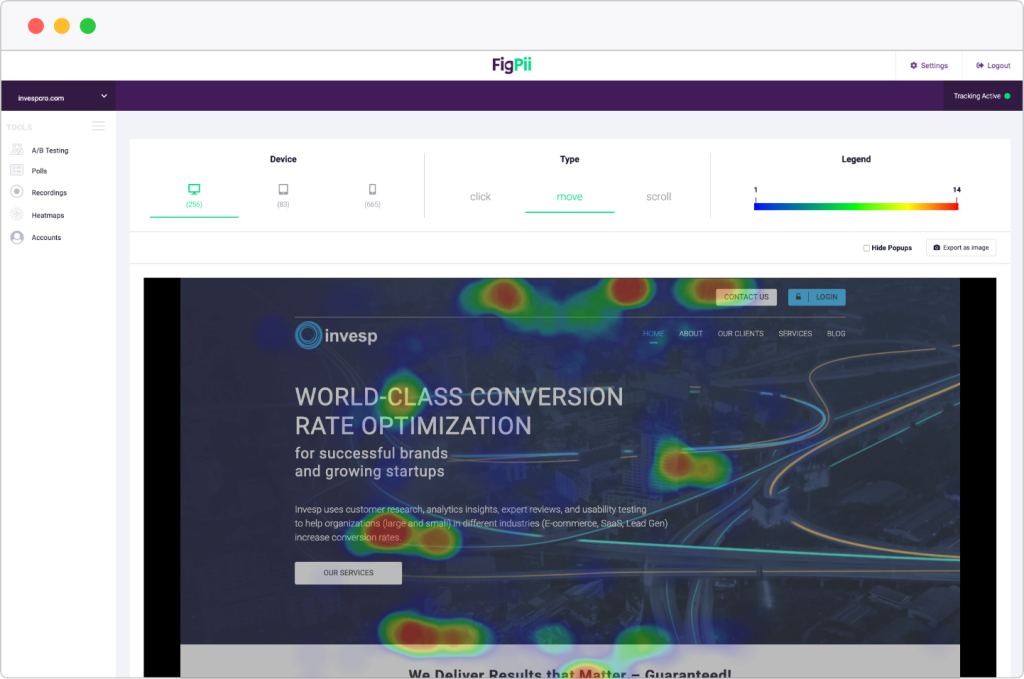Click the A/B Testing sidebar icon
The width and height of the screenshot is (1024, 679).
(17, 150)
